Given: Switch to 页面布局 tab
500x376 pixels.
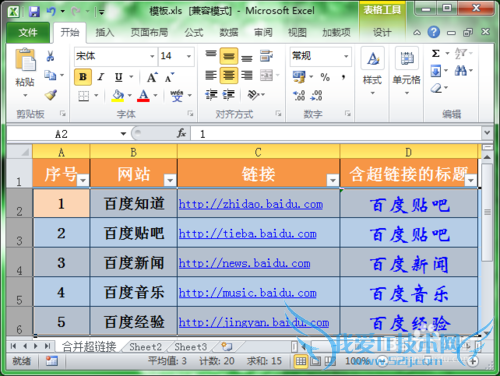Looking at the screenshot, I should [x=149, y=33].
